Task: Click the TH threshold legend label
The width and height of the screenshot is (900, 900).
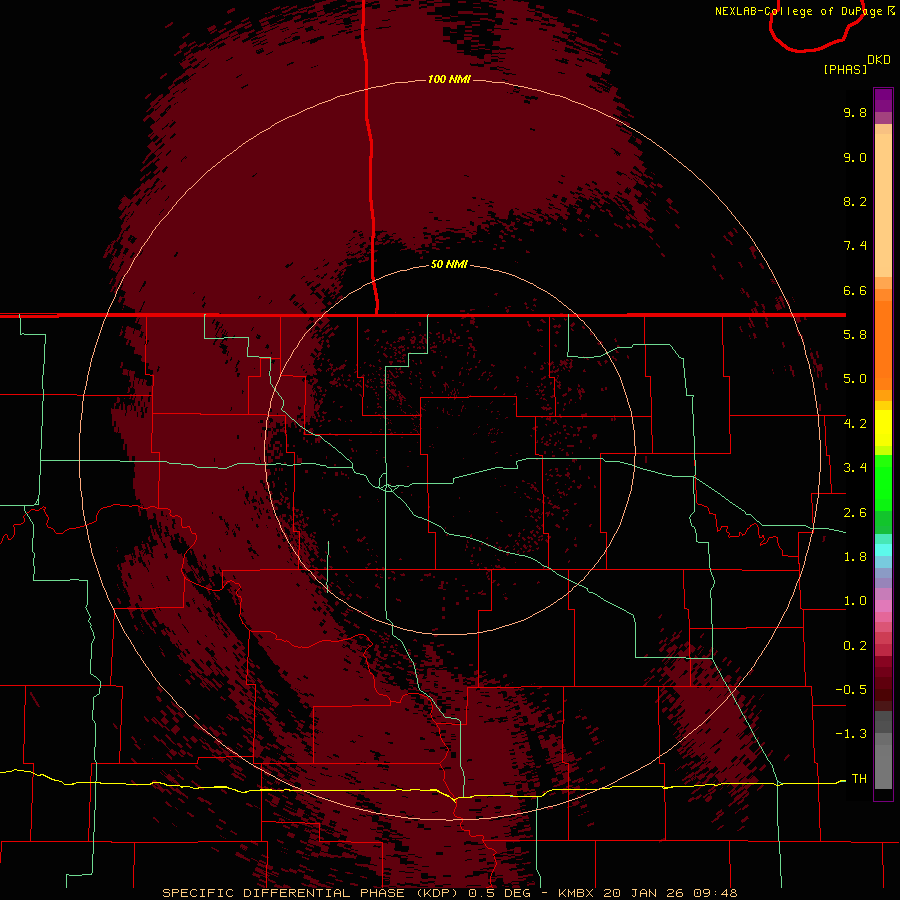Action: (x=859, y=779)
